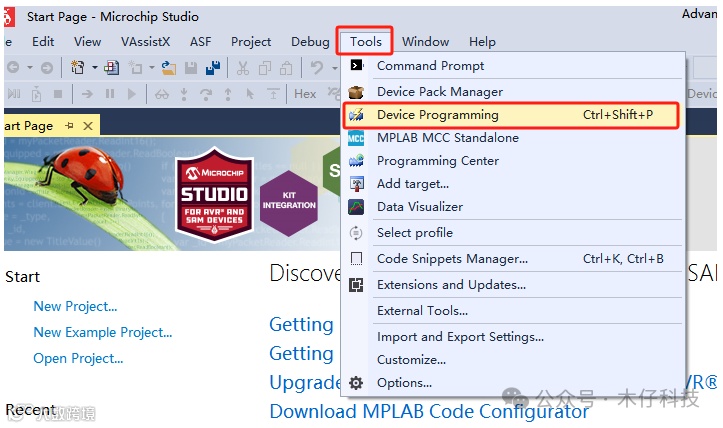Click the Navigate Backward toolbar icon
The image size is (723, 428).
pyautogui.click(x=13, y=68)
